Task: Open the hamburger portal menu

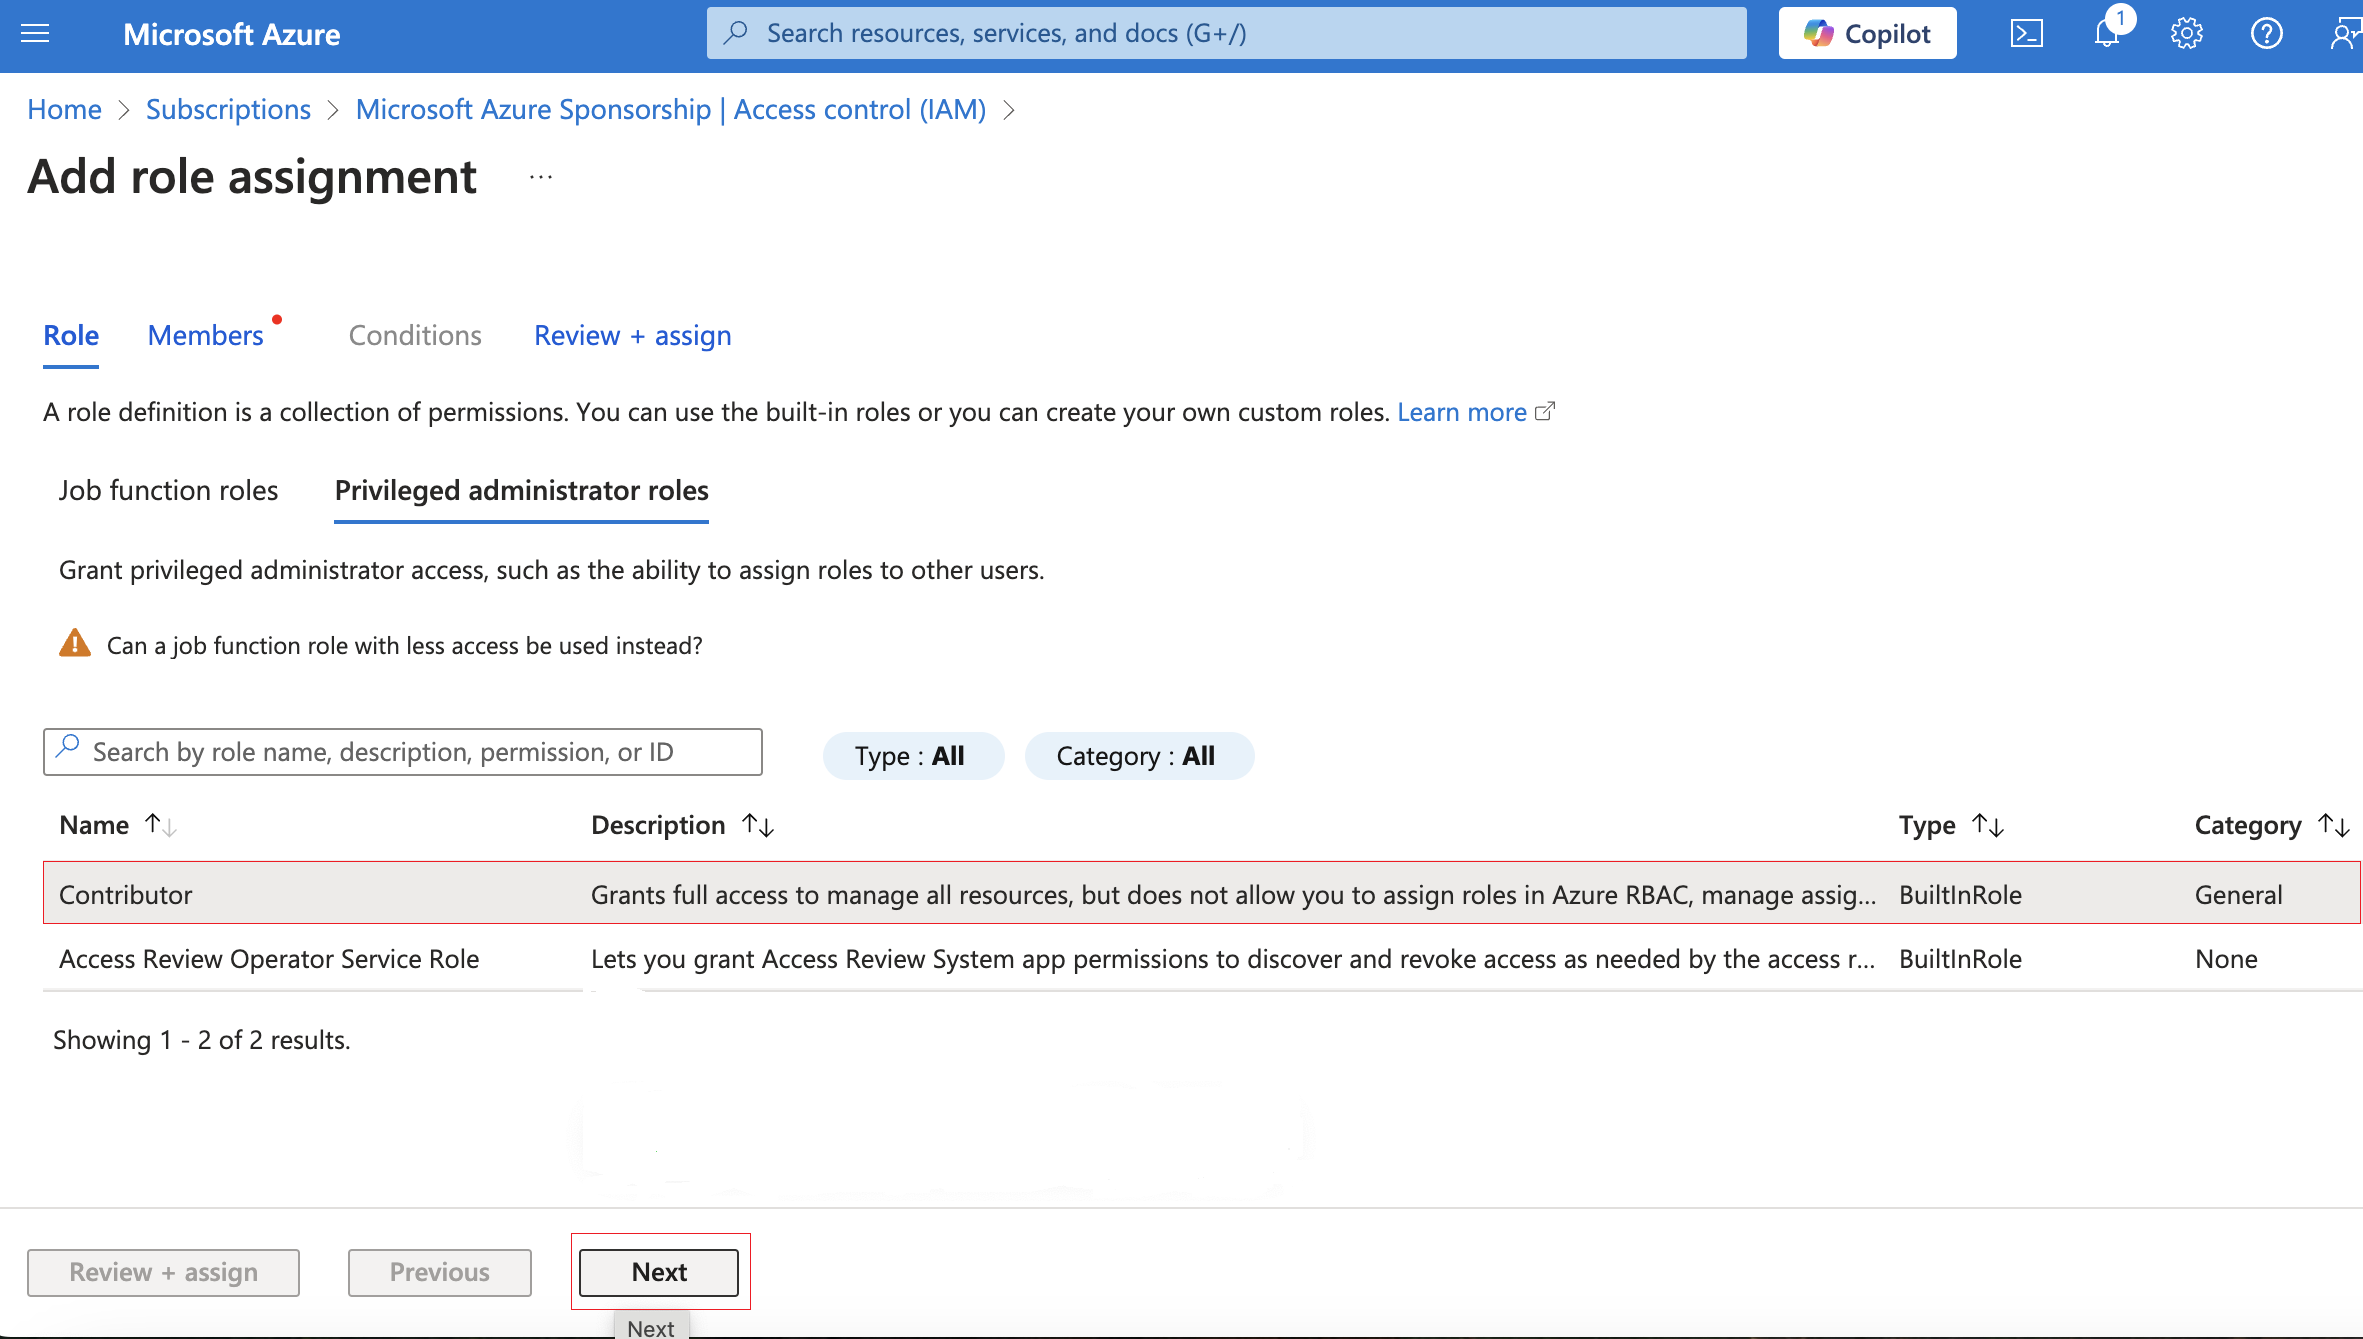Action: [x=35, y=34]
